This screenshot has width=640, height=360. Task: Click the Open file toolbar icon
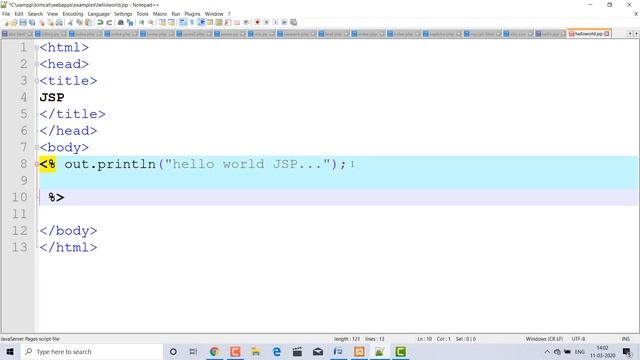pos(14,22)
